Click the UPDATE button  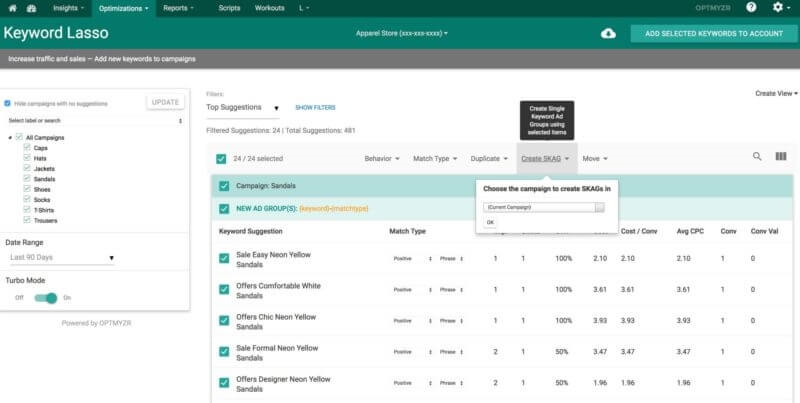[x=165, y=102]
